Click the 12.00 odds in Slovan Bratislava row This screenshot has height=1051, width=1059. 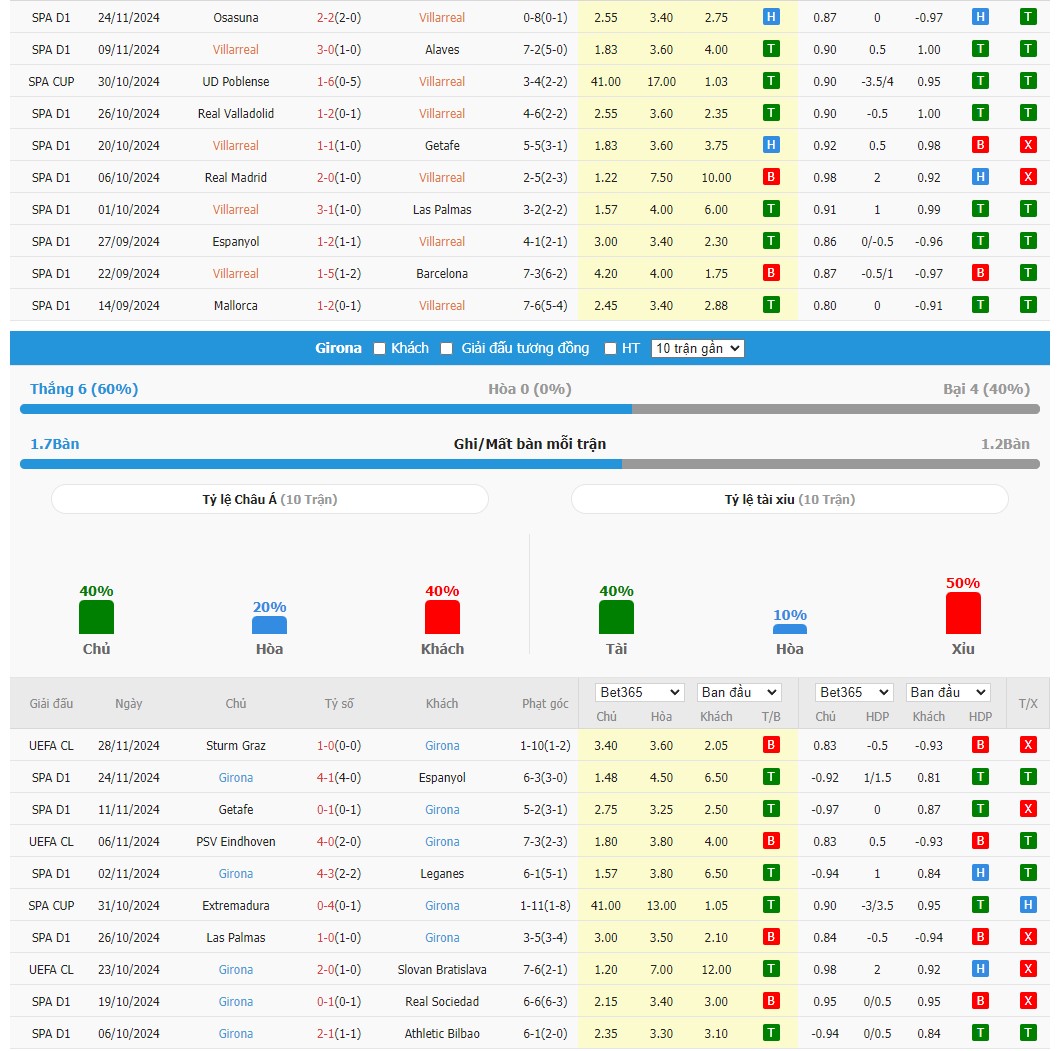[716, 970]
